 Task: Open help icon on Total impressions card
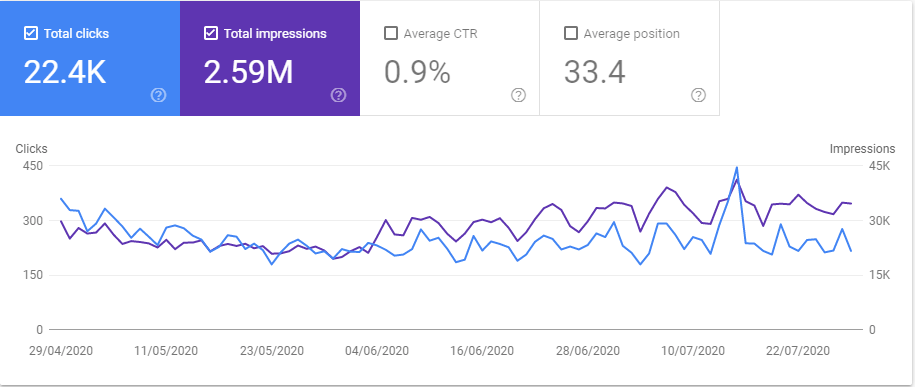338,95
